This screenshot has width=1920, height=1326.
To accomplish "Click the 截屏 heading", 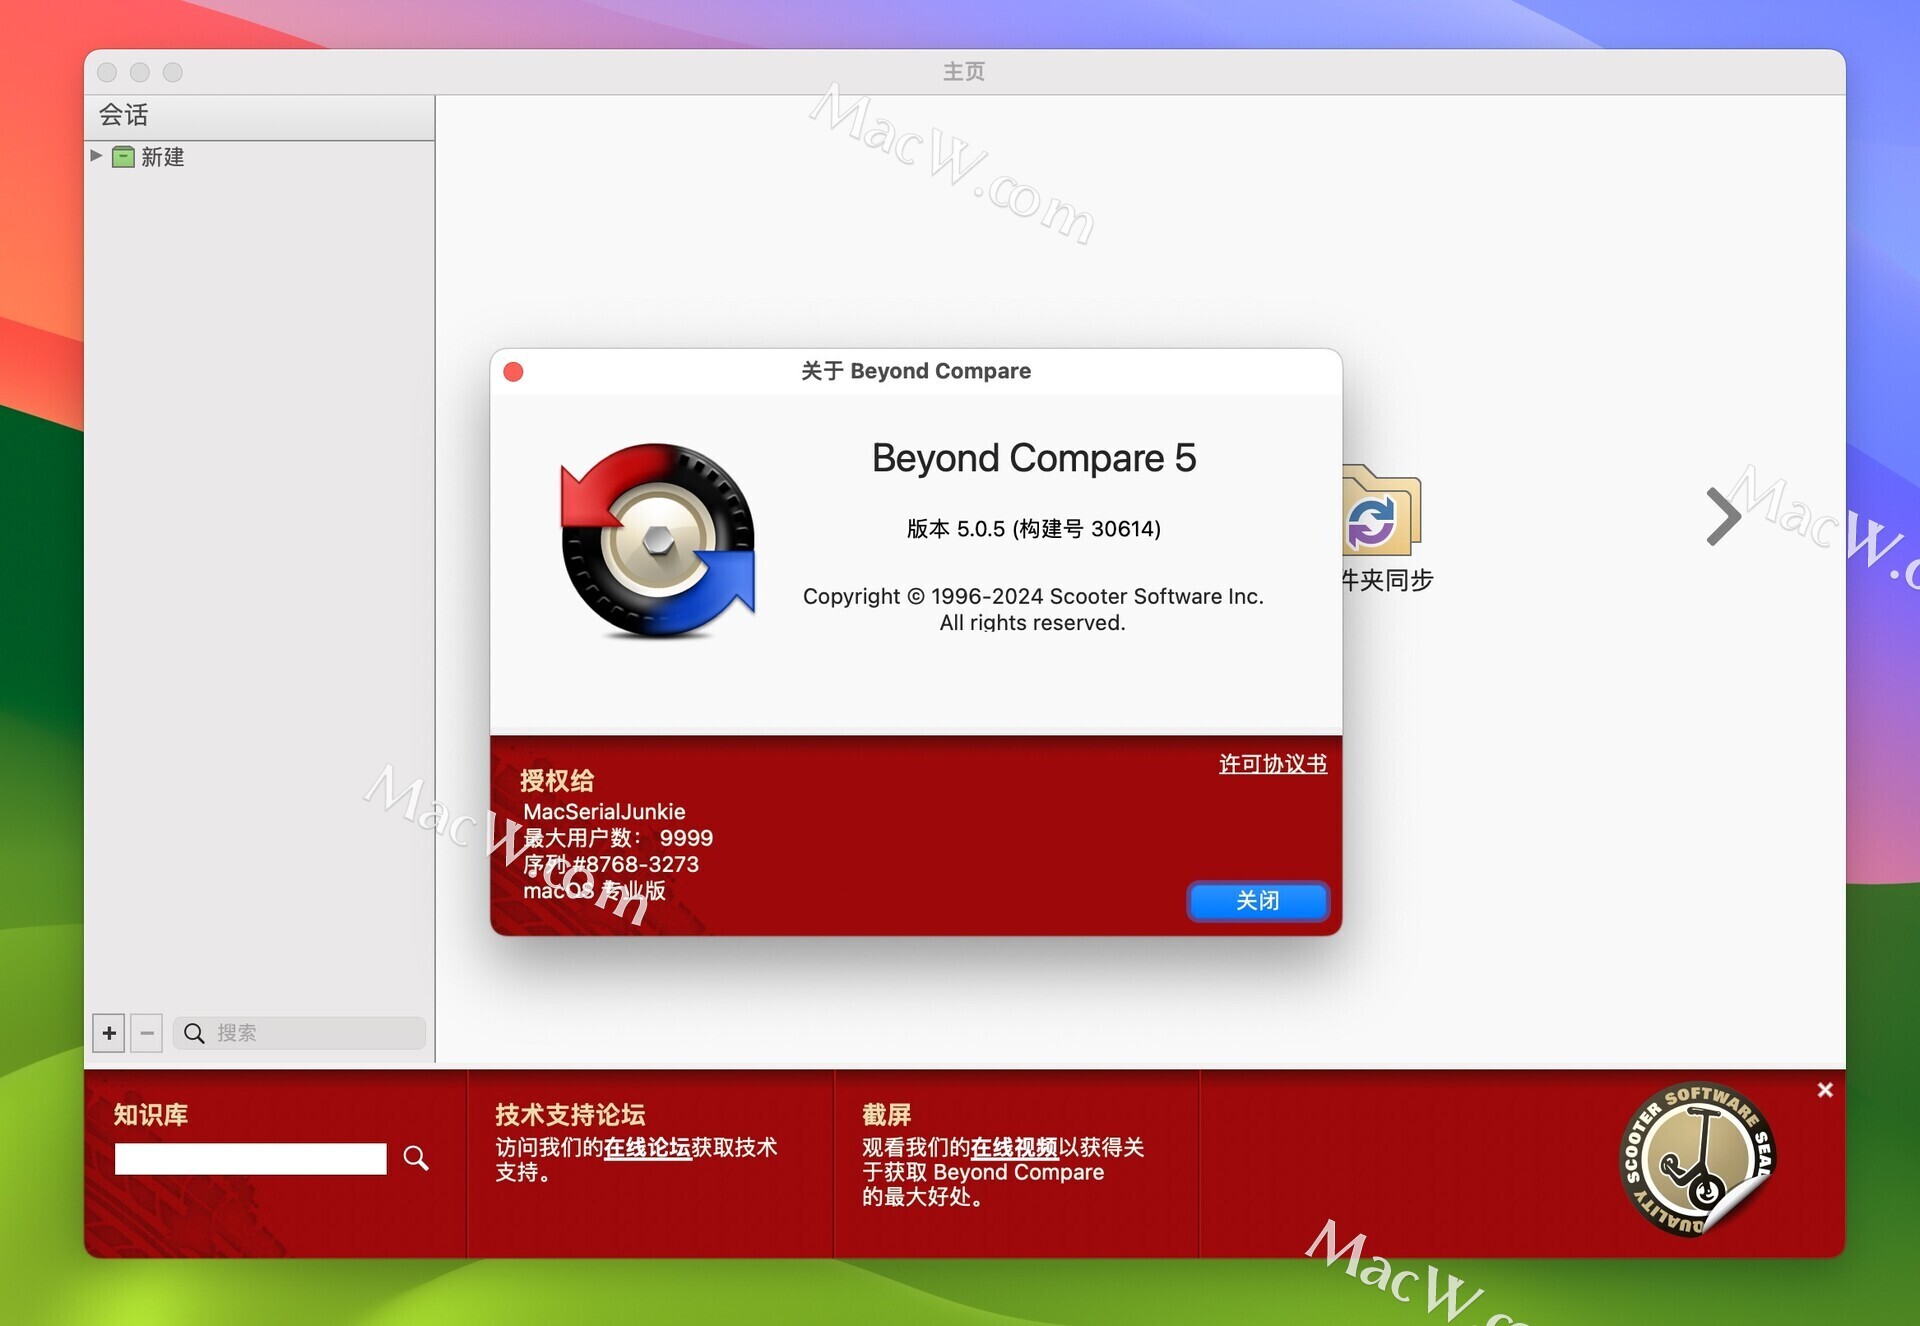I will [886, 1115].
